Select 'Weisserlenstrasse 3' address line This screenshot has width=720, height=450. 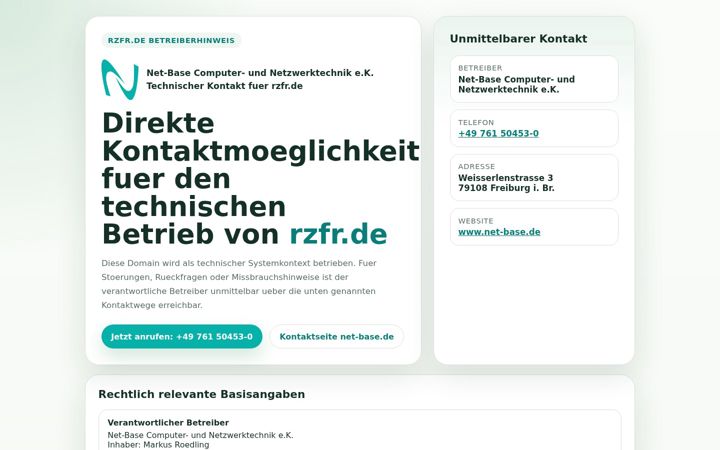coord(506,178)
